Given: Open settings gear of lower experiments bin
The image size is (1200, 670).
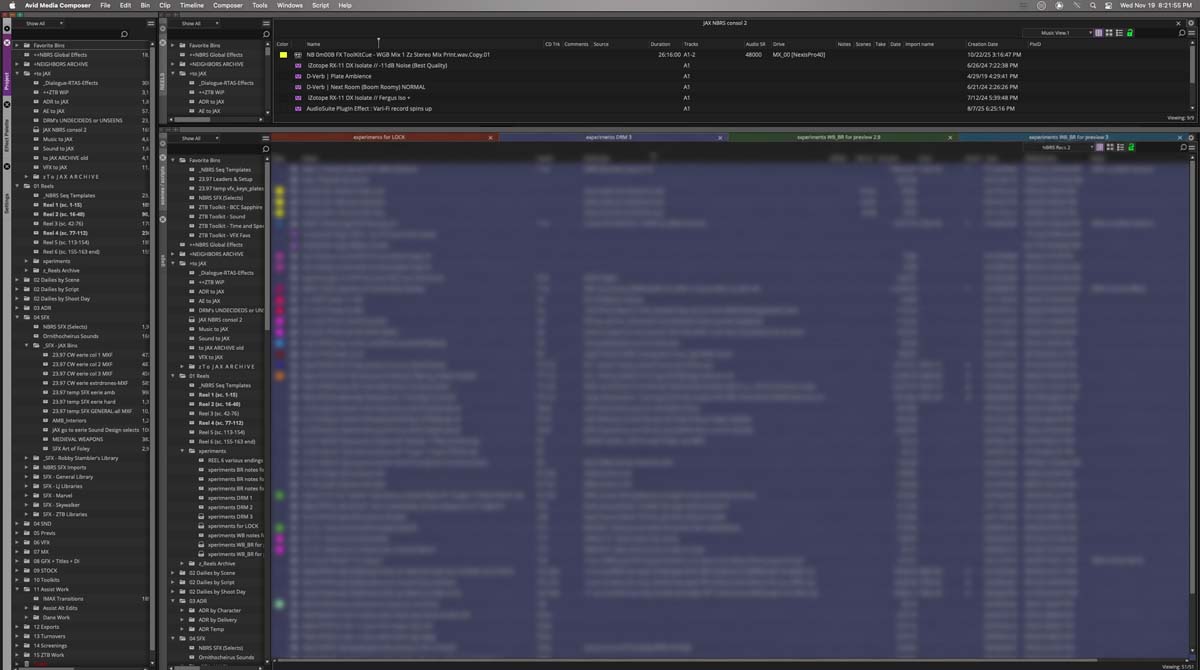Looking at the screenshot, I should [x=1192, y=136].
